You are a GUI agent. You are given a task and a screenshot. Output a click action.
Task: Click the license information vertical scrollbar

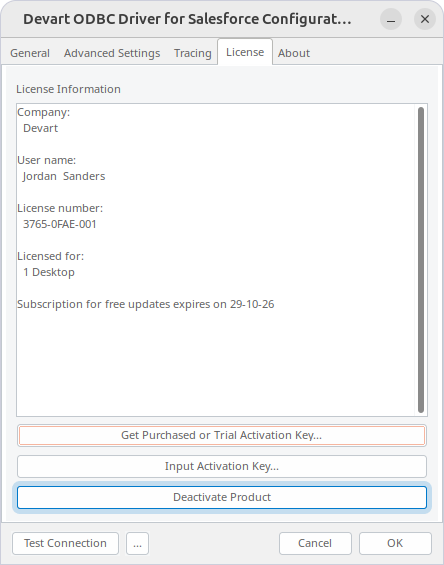[x=421, y=260]
